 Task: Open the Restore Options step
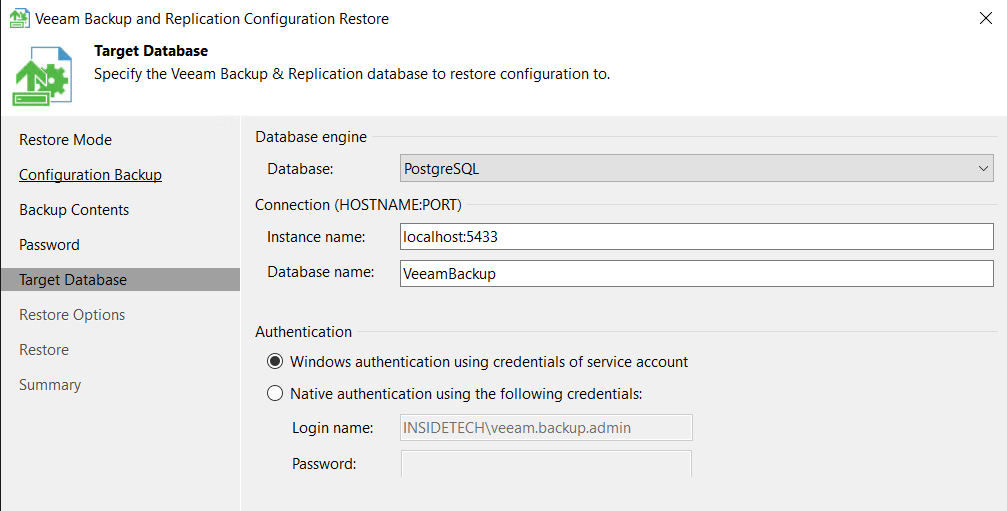(x=72, y=315)
